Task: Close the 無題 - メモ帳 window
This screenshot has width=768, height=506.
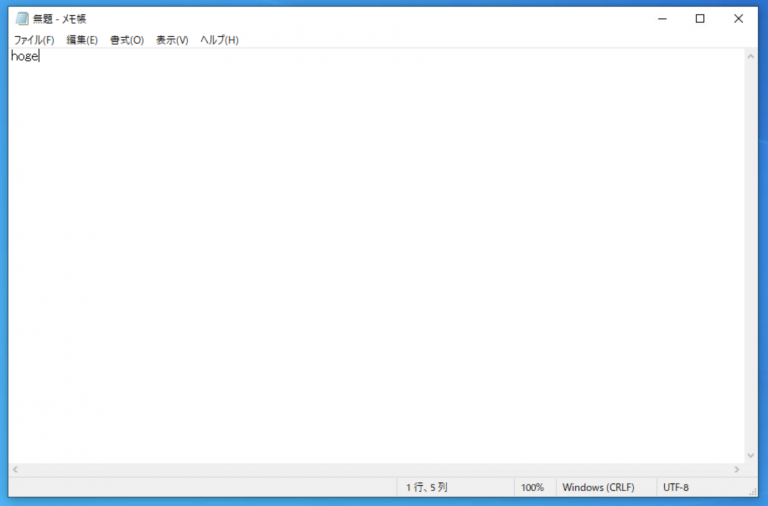Action: coord(738,19)
